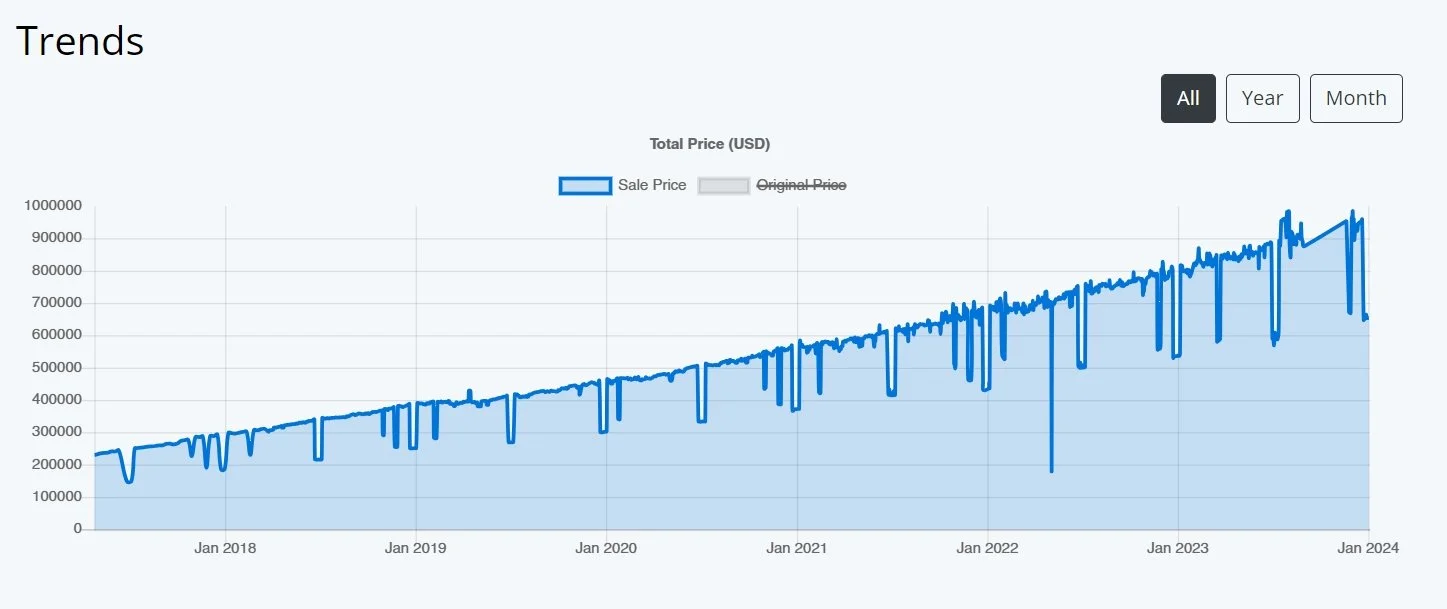
Task: Click the Jan 2020 axis label
Action: (x=606, y=548)
